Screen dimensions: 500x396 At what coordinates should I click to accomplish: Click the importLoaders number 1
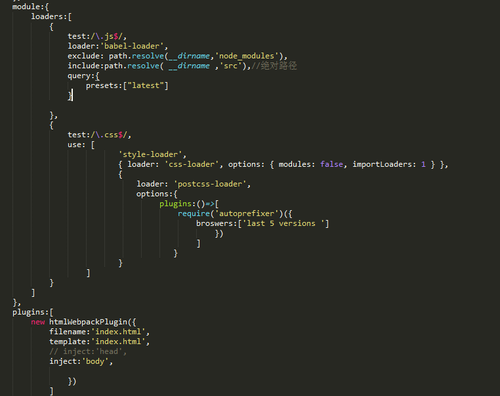(423, 164)
